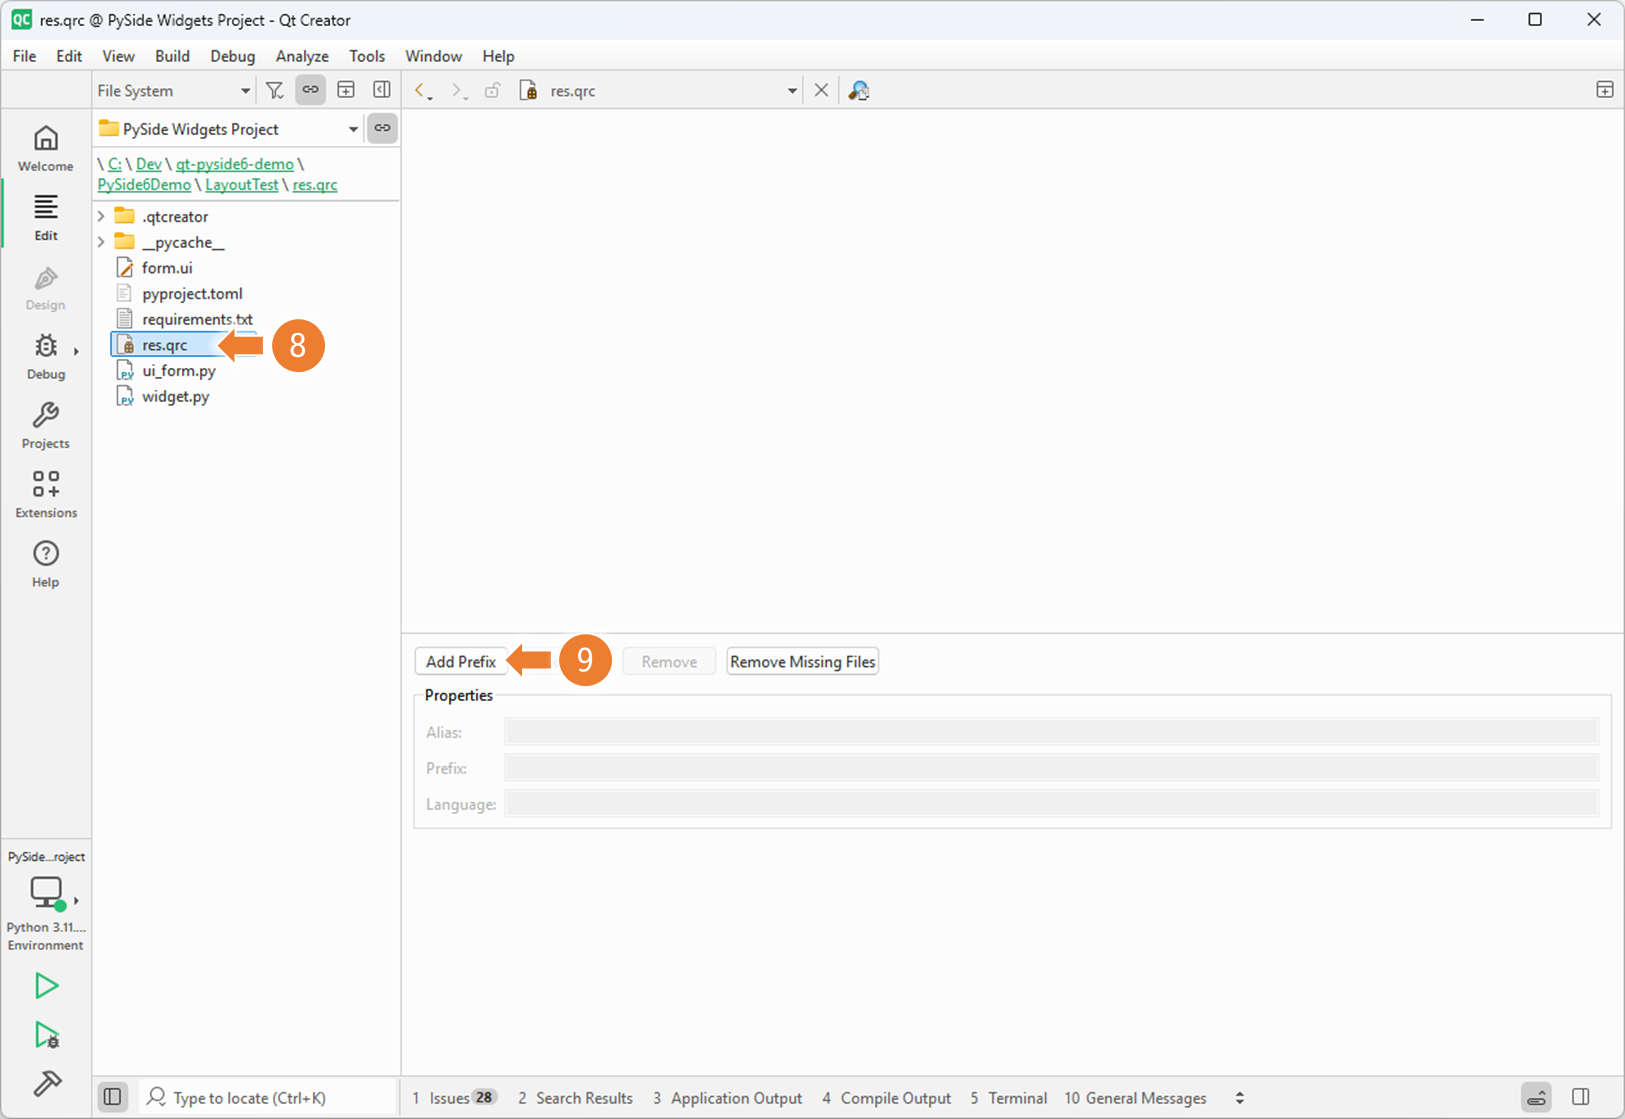Screen dimensions: 1625x1119
Task: Toggle the progress details button
Action: coord(1536,1097)
